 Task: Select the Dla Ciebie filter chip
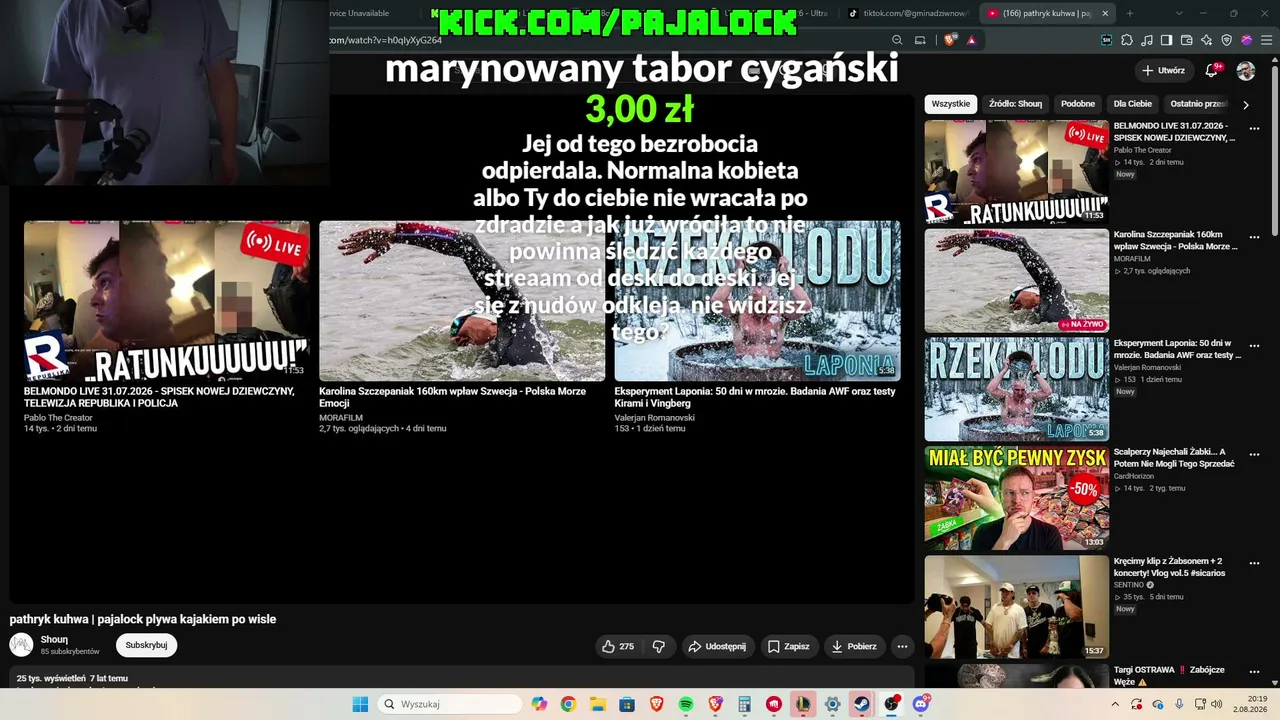1133,104
